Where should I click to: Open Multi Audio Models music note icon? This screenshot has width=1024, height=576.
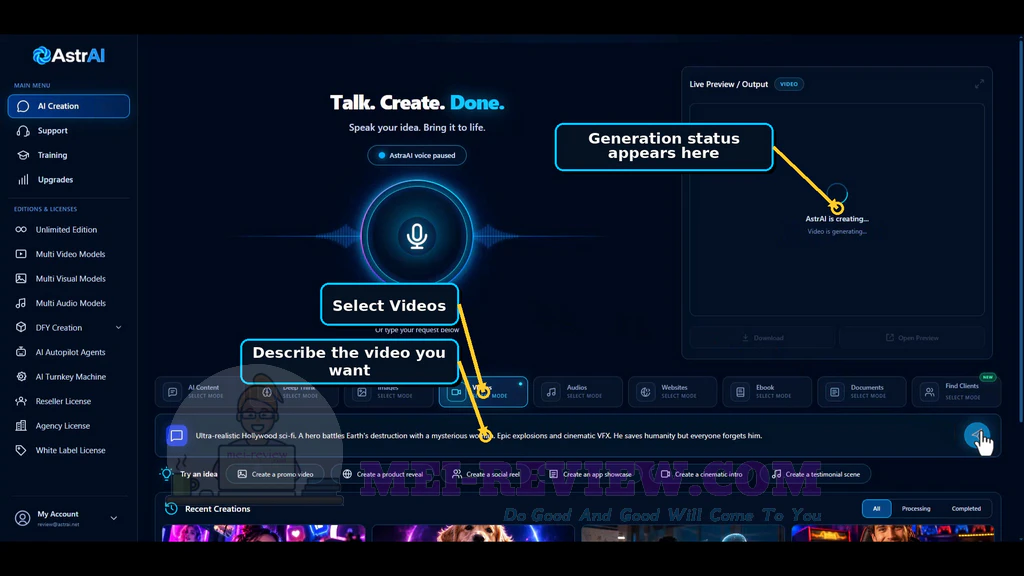pyautogui.click(x=21, y=303)
